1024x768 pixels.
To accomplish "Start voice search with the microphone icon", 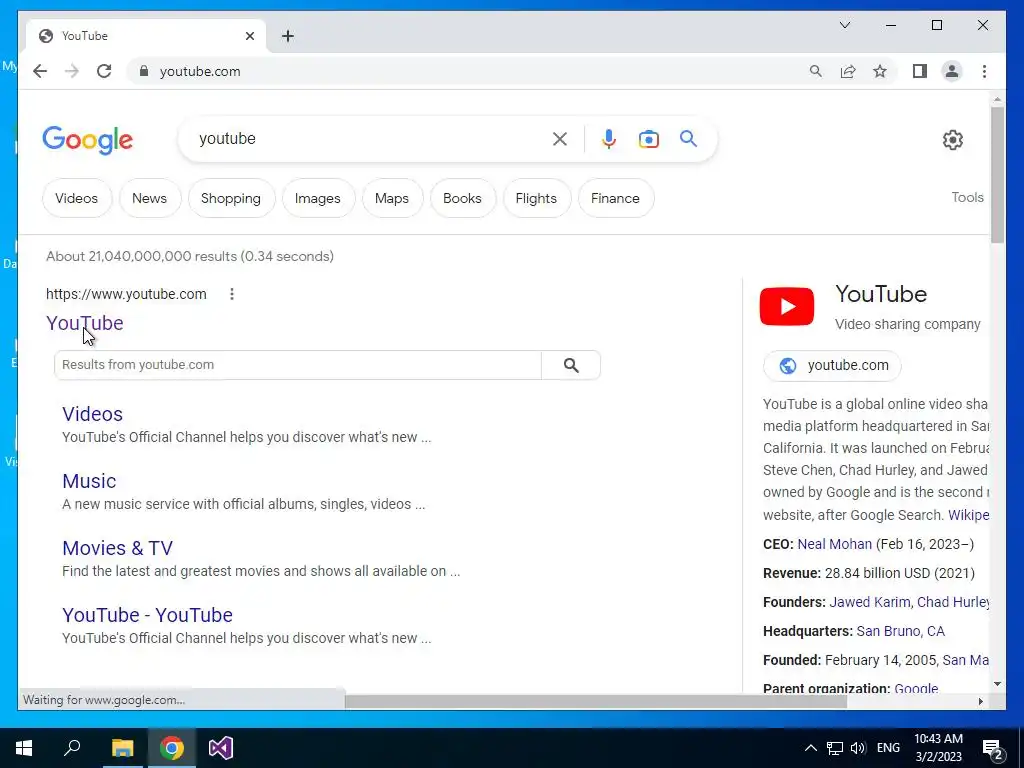I will click(609, 139).
